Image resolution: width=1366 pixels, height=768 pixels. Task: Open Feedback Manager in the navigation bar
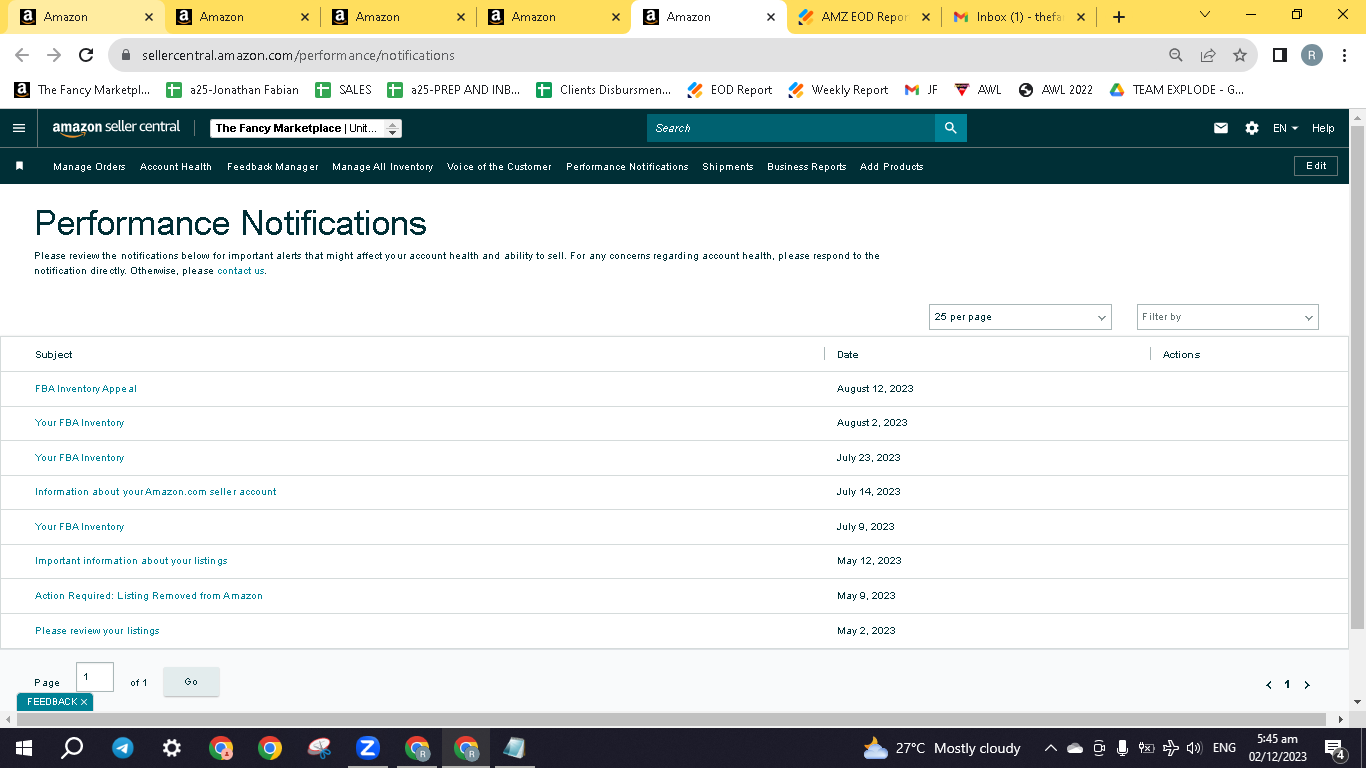tap(273, 167)
